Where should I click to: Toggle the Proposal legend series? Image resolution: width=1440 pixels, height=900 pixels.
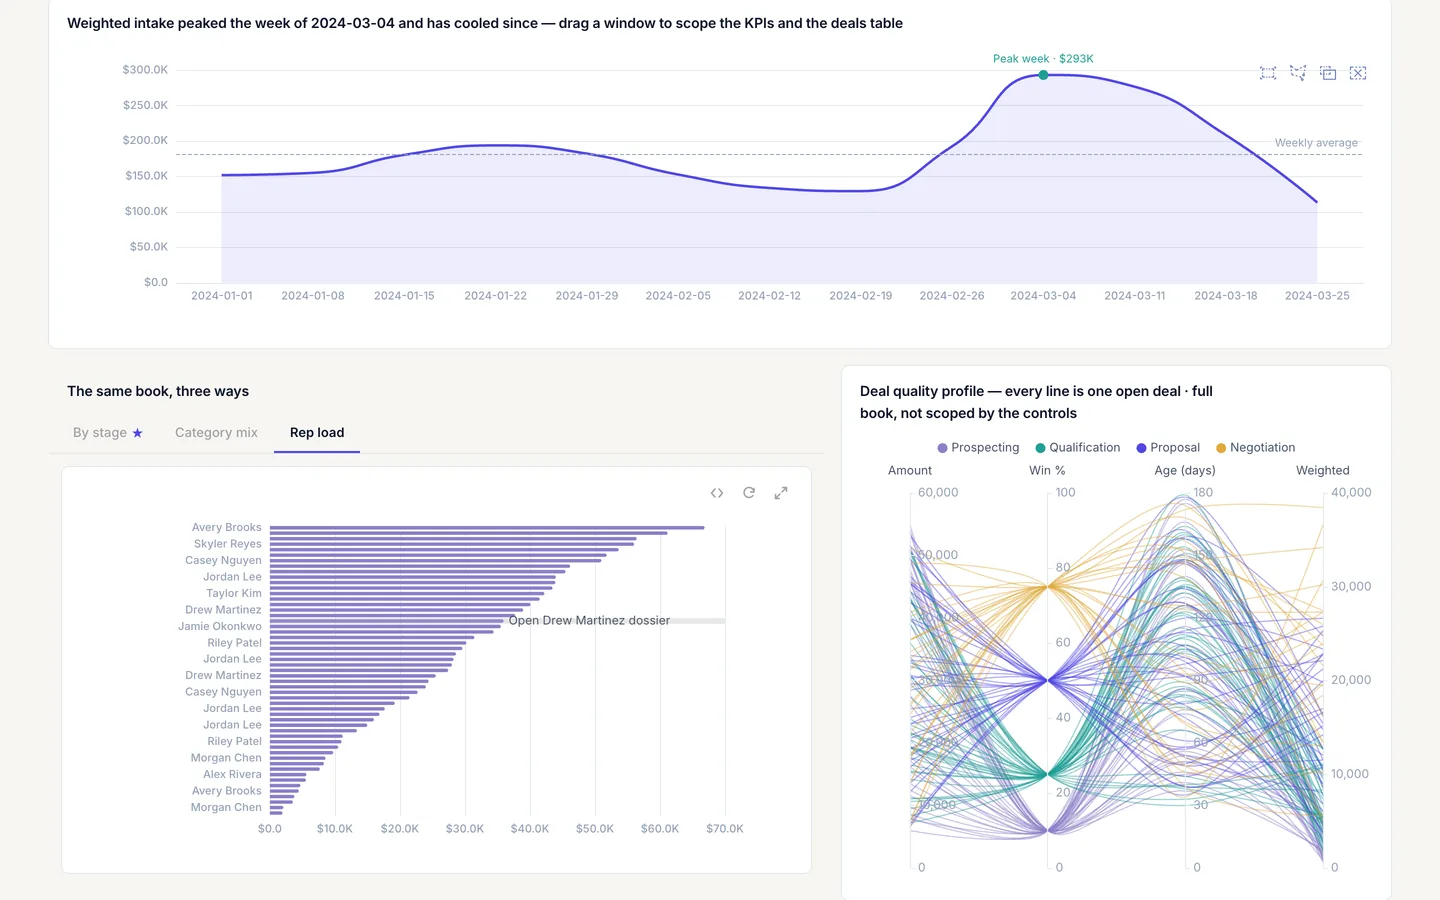tap(1168, 448)
